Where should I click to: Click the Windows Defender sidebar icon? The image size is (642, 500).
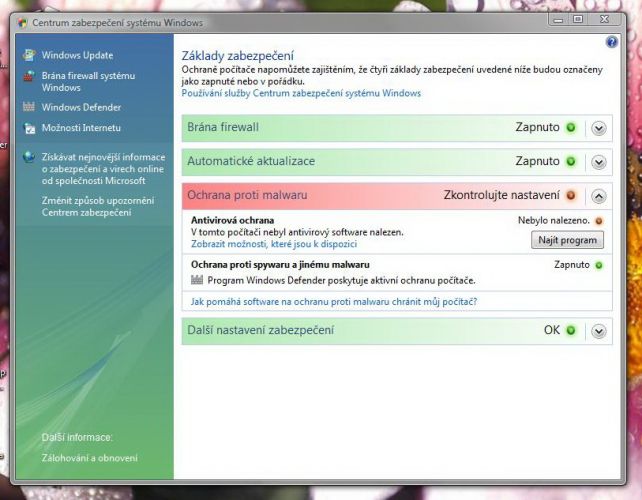tap(29, 107)
